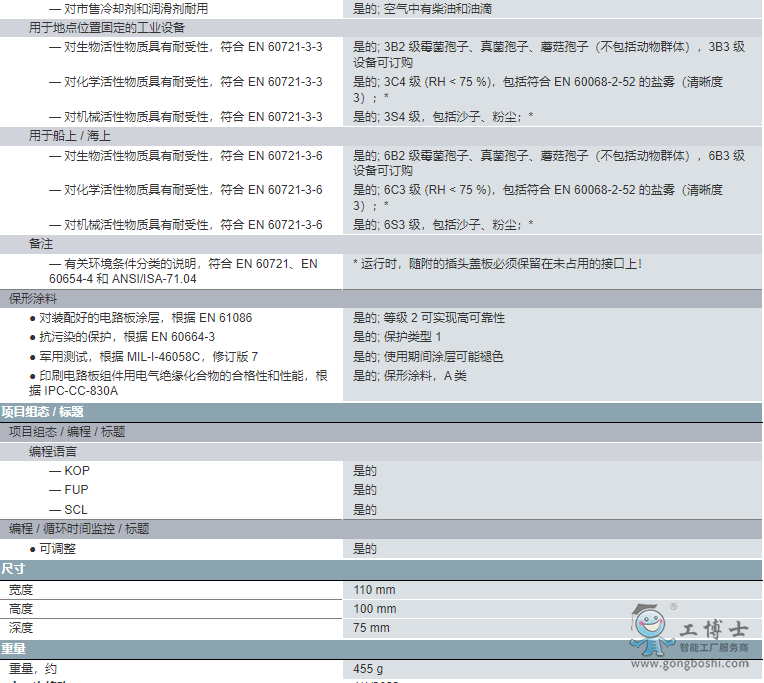Screen dimensions: 764x683
Task: Click the '是的; 3S4 级, 包括沙子、粉尘' value
Action: [443, 117]
